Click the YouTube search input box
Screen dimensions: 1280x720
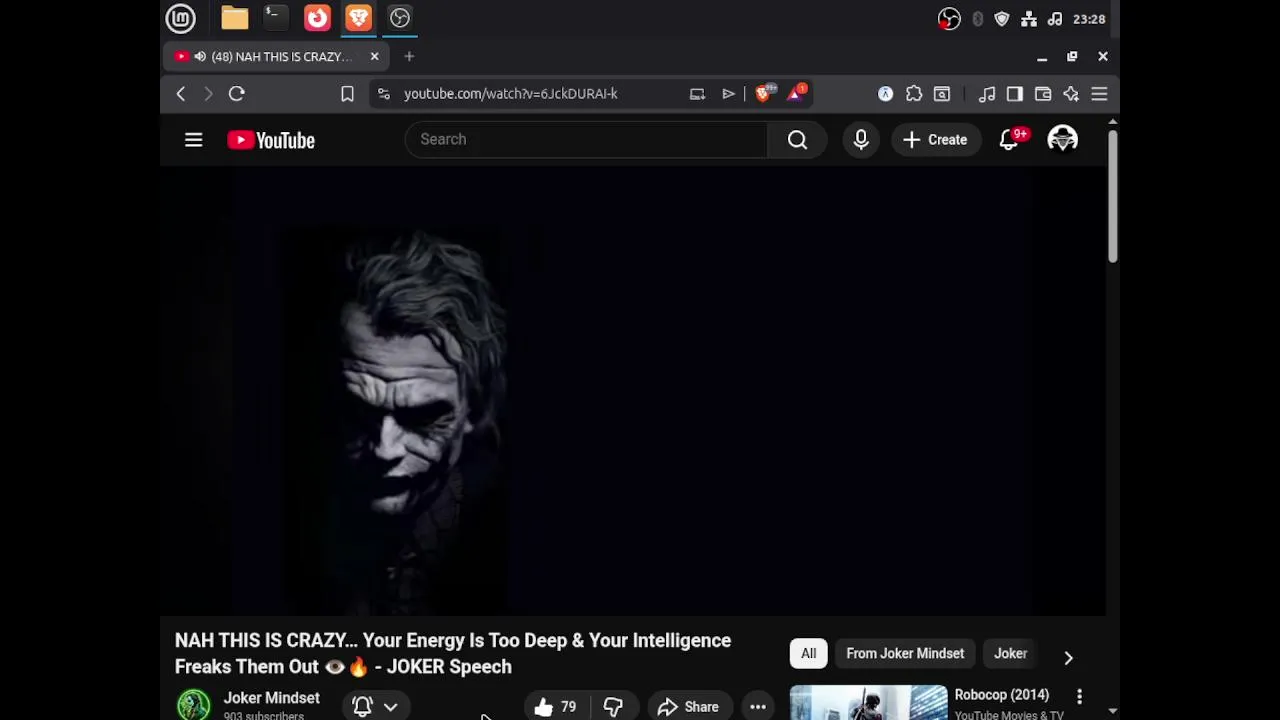tap(586, 140)
